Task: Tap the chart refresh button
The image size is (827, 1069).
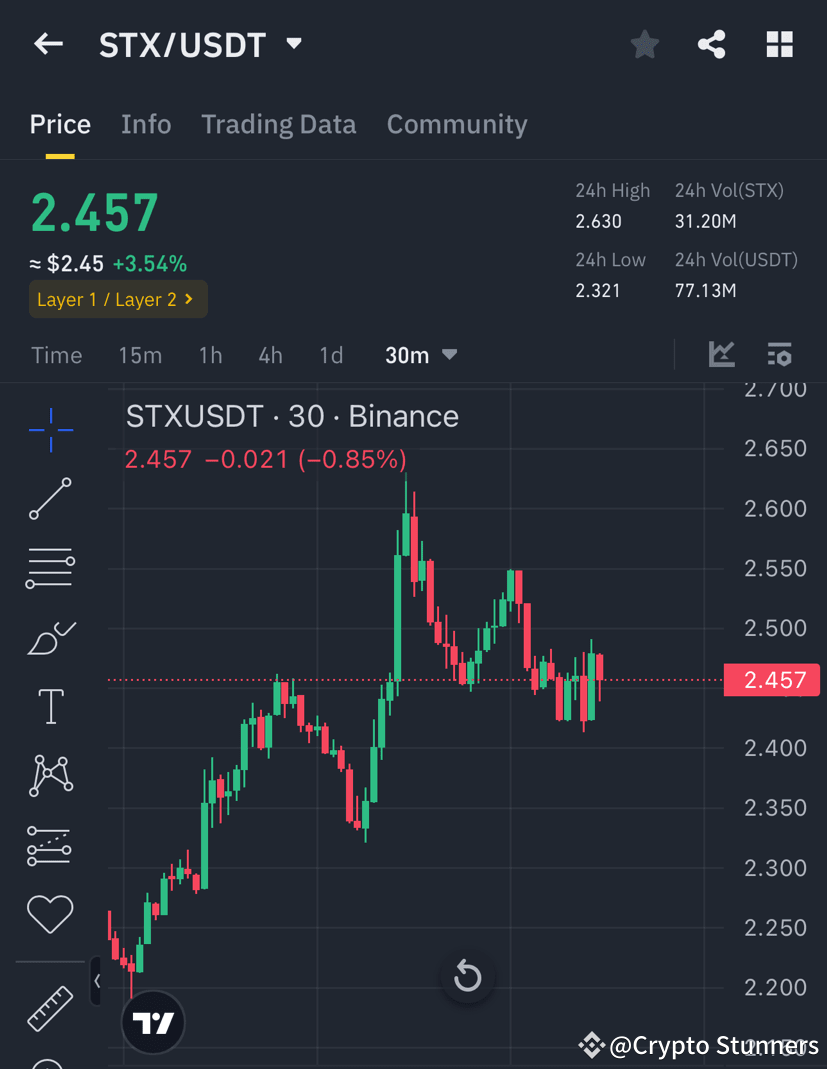Action: click(467, 977)
